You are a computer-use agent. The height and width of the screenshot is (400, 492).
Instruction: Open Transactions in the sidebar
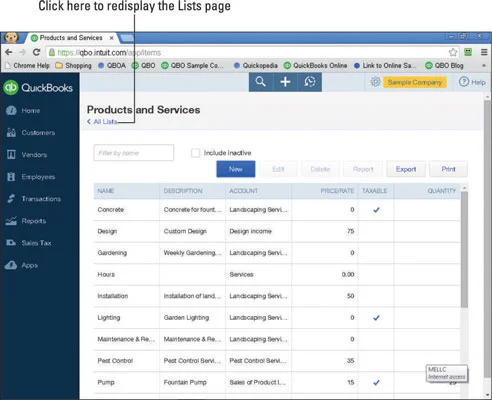click(33, 199)
